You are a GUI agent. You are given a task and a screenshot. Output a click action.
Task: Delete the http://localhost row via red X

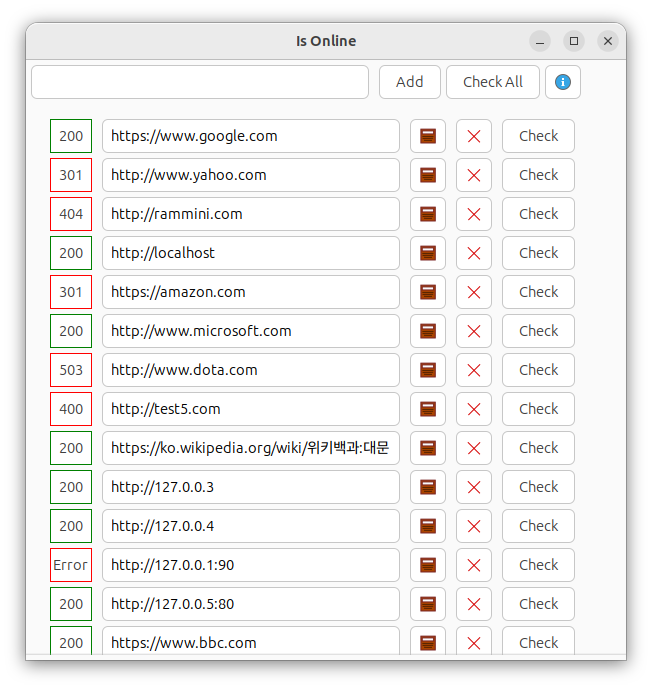(474, 253)
